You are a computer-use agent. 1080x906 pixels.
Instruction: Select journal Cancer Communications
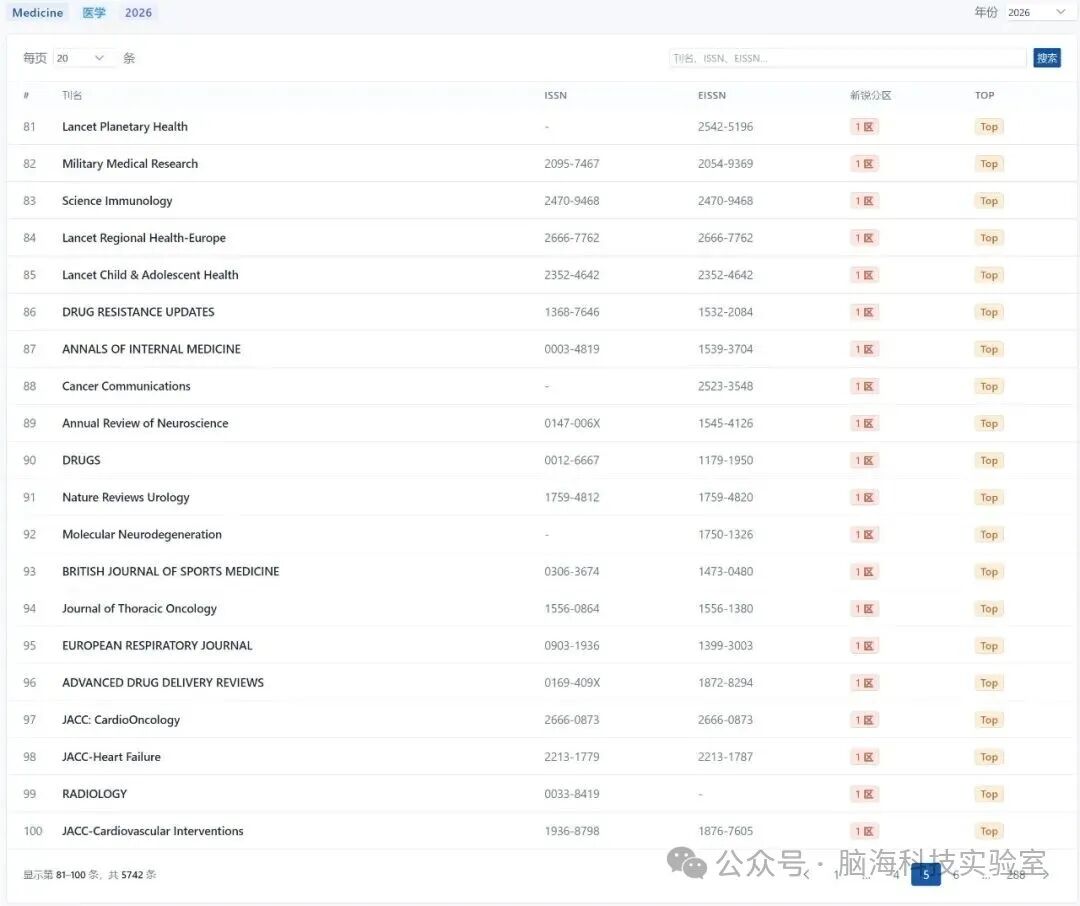[126, 387]
